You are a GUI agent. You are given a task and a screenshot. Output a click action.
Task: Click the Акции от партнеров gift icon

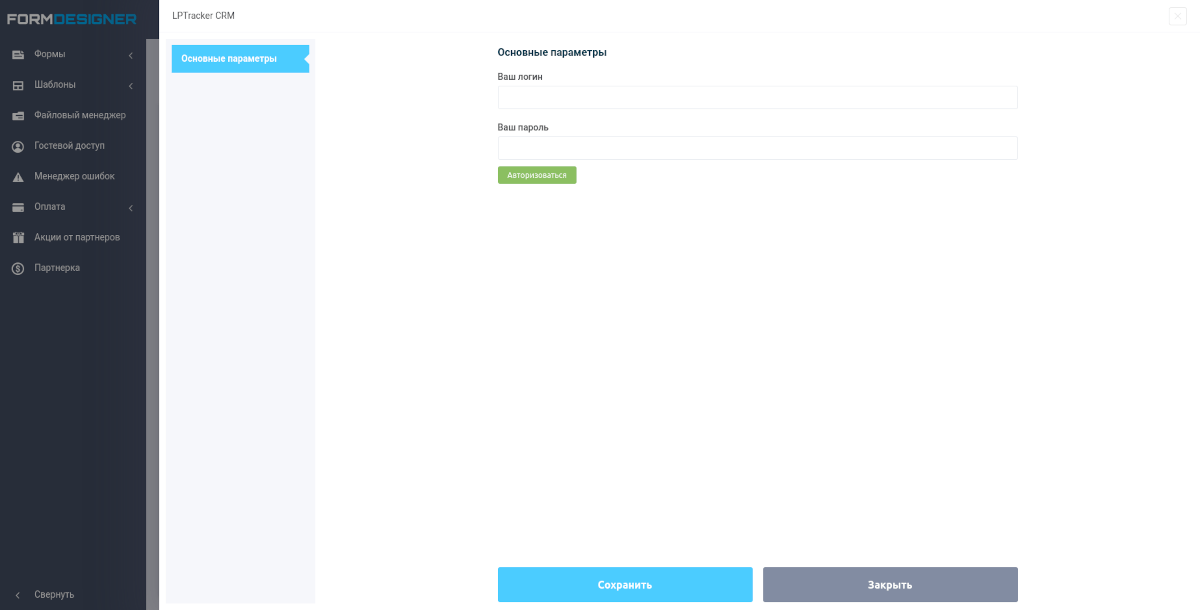coord(18,238)
